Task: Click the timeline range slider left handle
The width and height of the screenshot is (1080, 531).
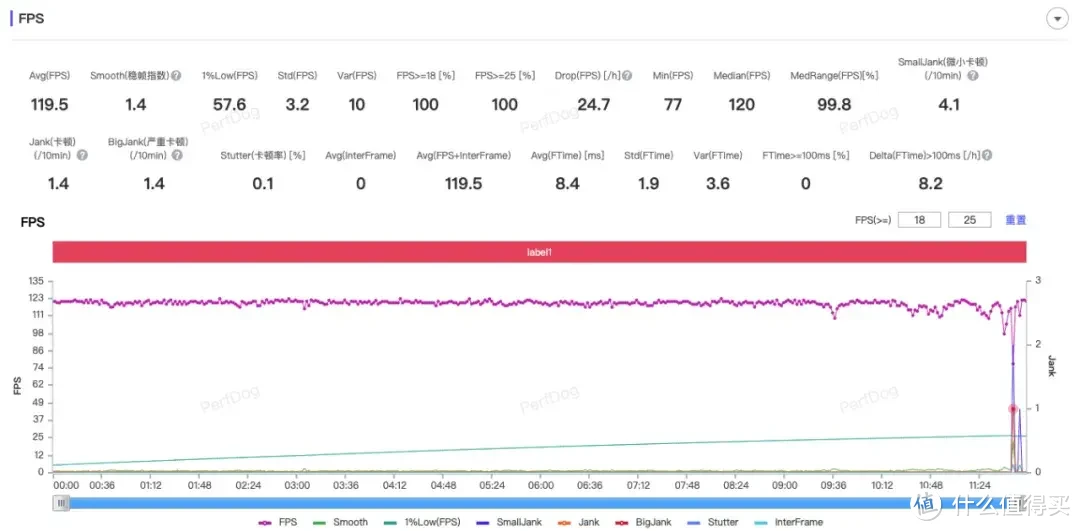Action: click(x=62, y=503)
